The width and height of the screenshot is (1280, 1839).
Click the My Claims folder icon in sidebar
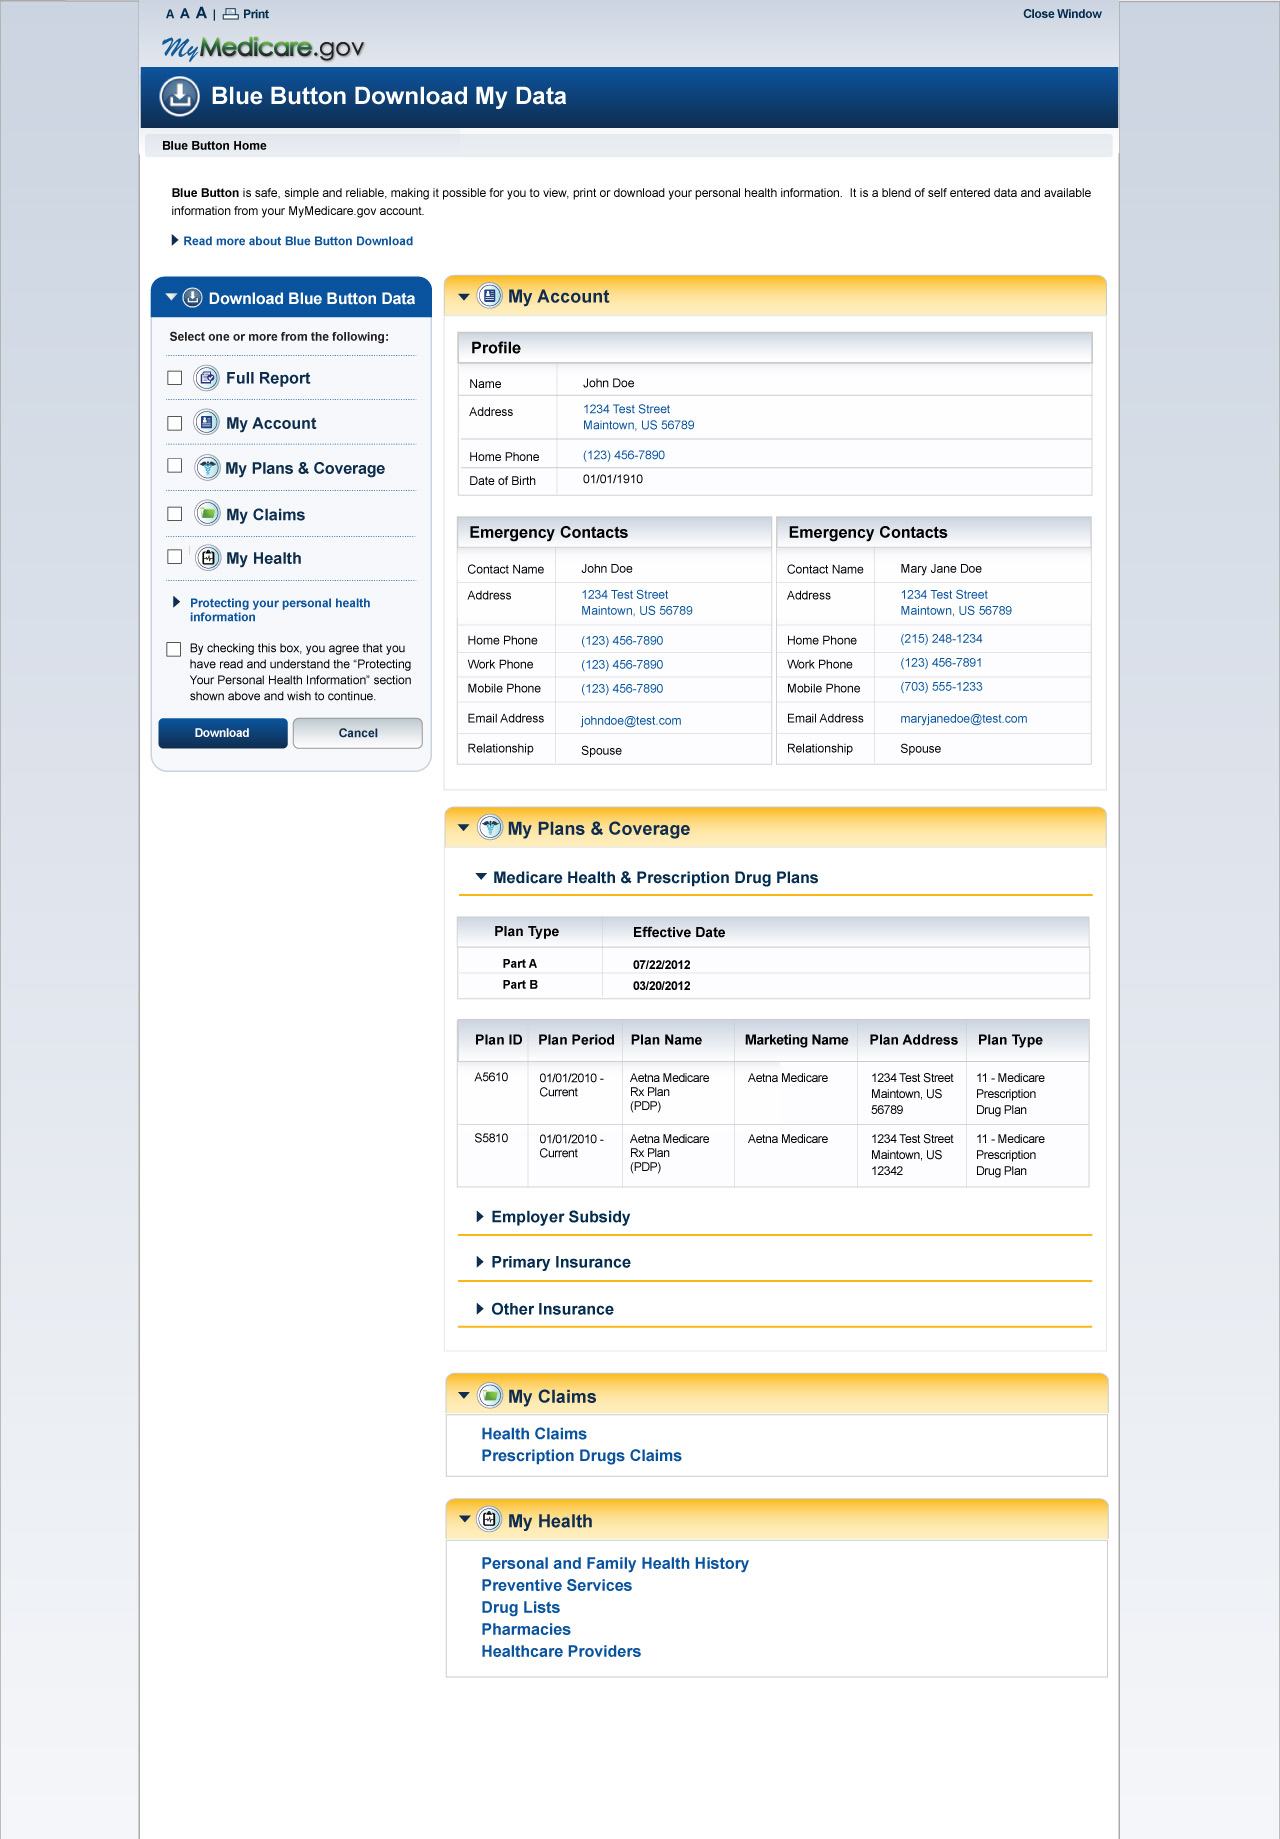pyautogui.click(x=207, y=514)
